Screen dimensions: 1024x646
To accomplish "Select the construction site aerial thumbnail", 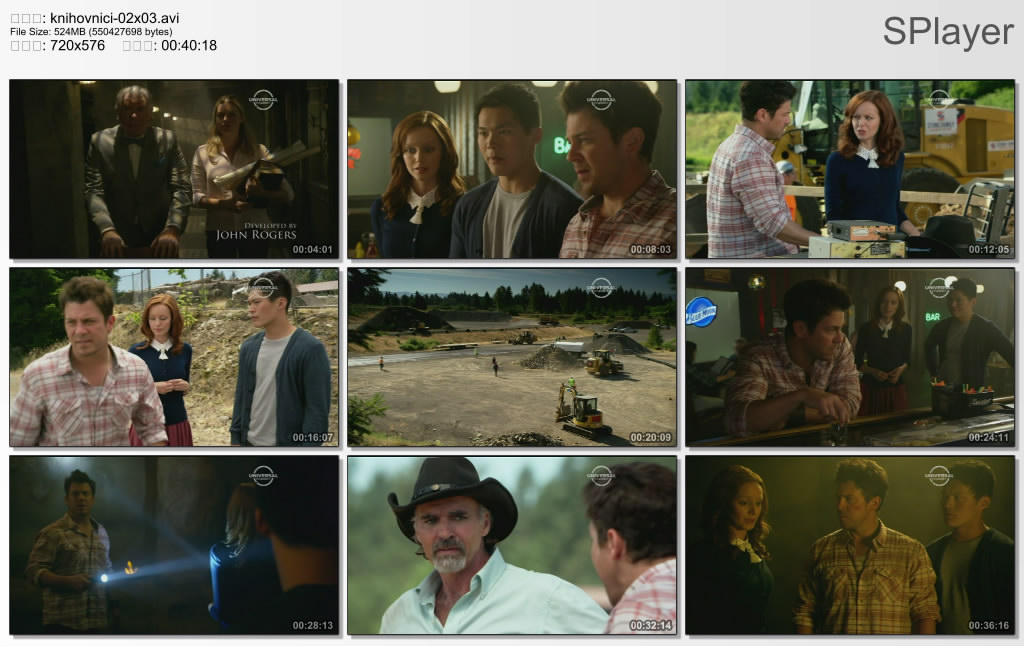I will (x=512, y=357).
